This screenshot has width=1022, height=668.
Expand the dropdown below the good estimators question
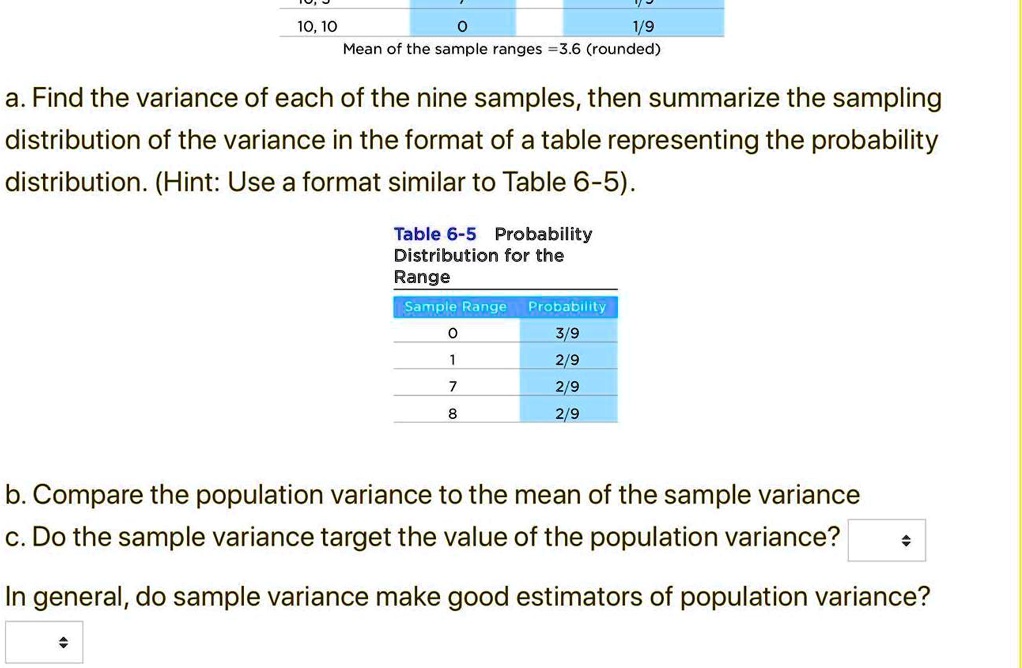pos(42,641)
